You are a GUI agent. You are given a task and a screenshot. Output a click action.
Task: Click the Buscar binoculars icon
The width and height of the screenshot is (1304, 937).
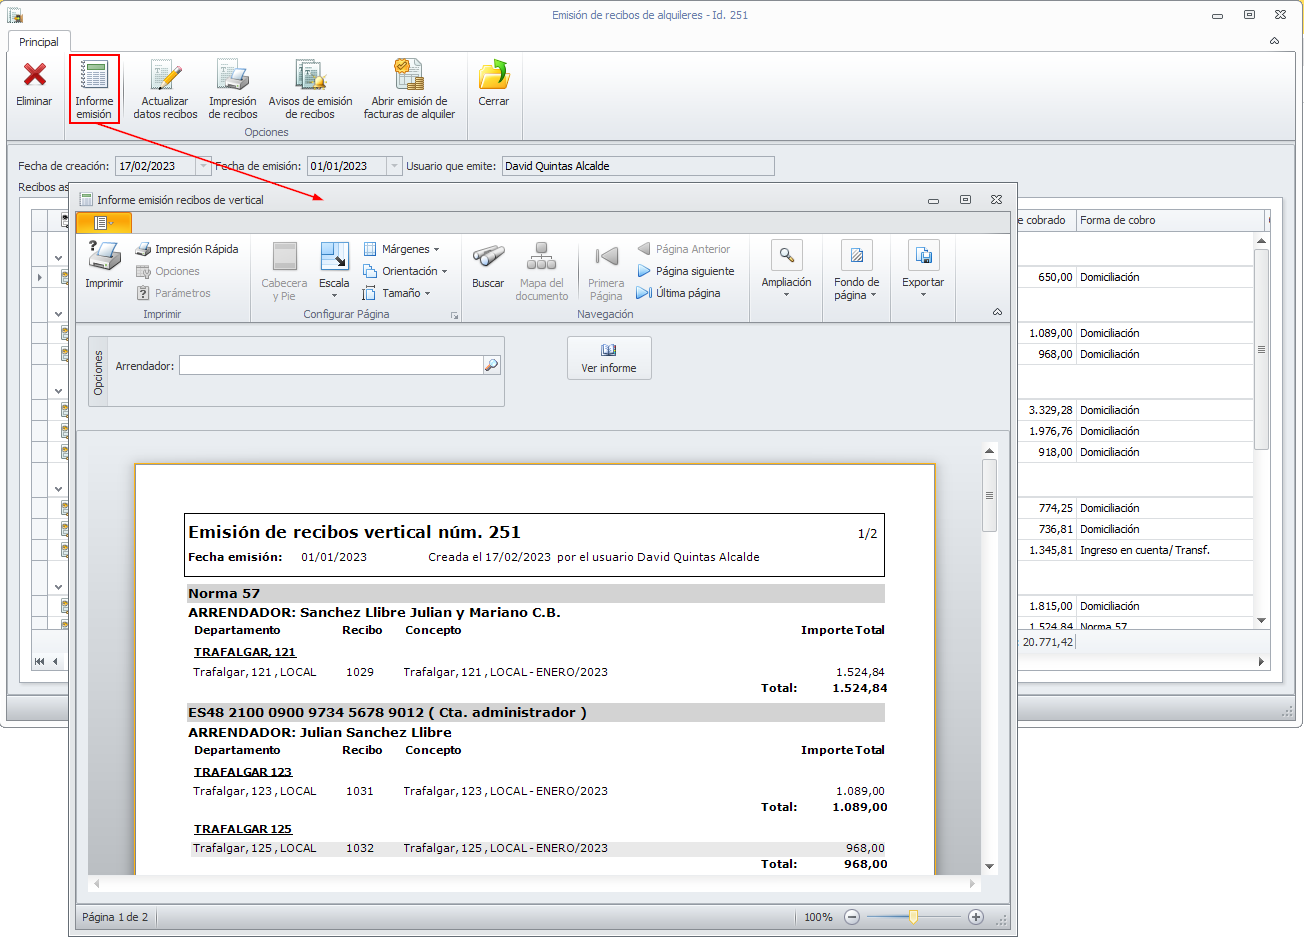(488, 258)
